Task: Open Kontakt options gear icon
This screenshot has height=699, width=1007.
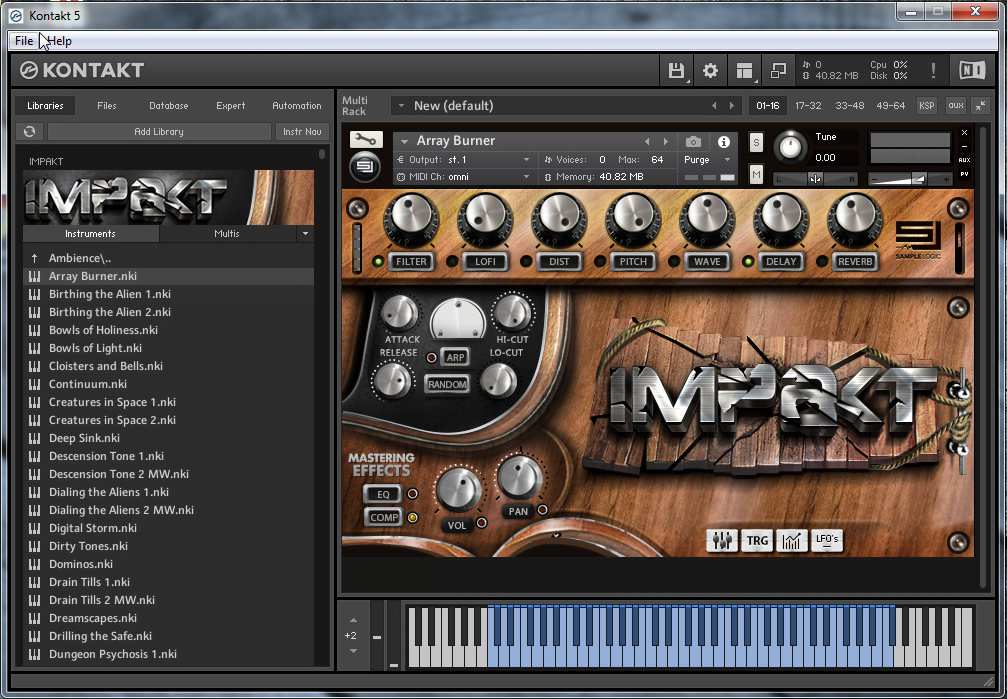Action: point(710,71)
